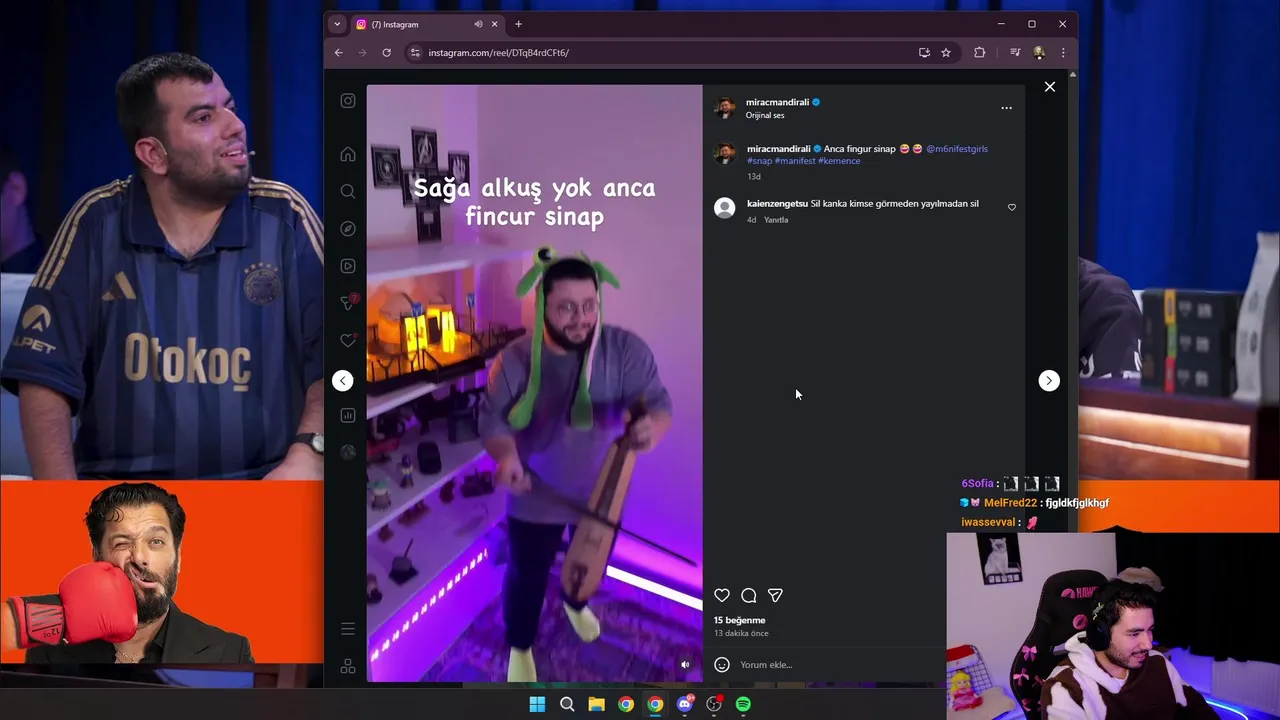Open a new browser tab
Image resolution: width=1280 pixels, height=720 pixels.
[x=518, y=24]
